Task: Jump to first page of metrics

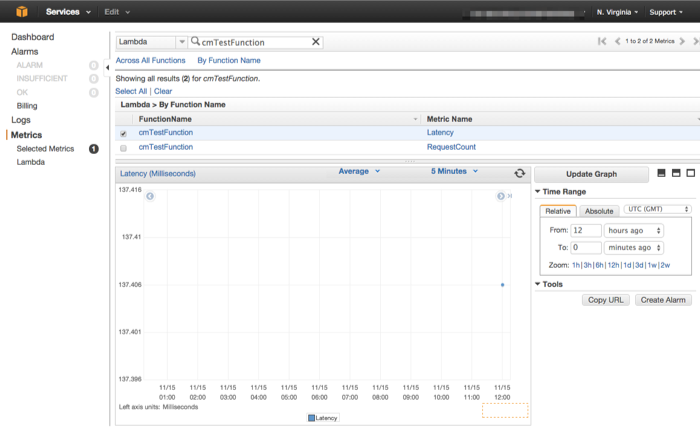Action: (602, 42)
